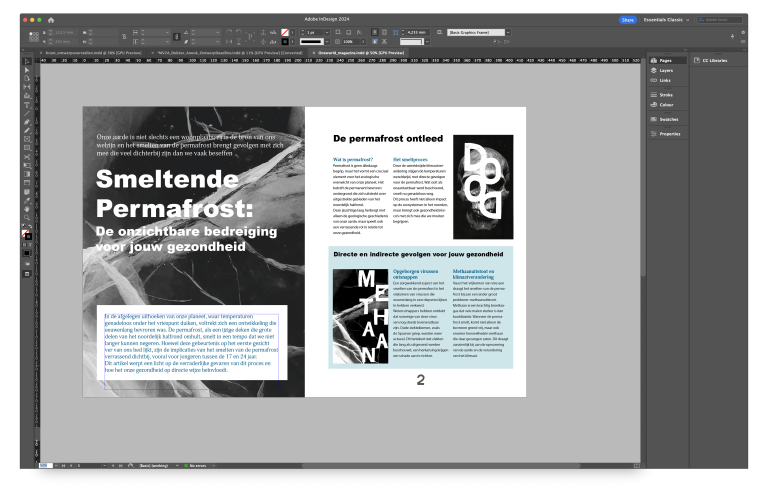Select the Selection tool arrow
The image size is (768, 495).
click(x=27, y=62)
